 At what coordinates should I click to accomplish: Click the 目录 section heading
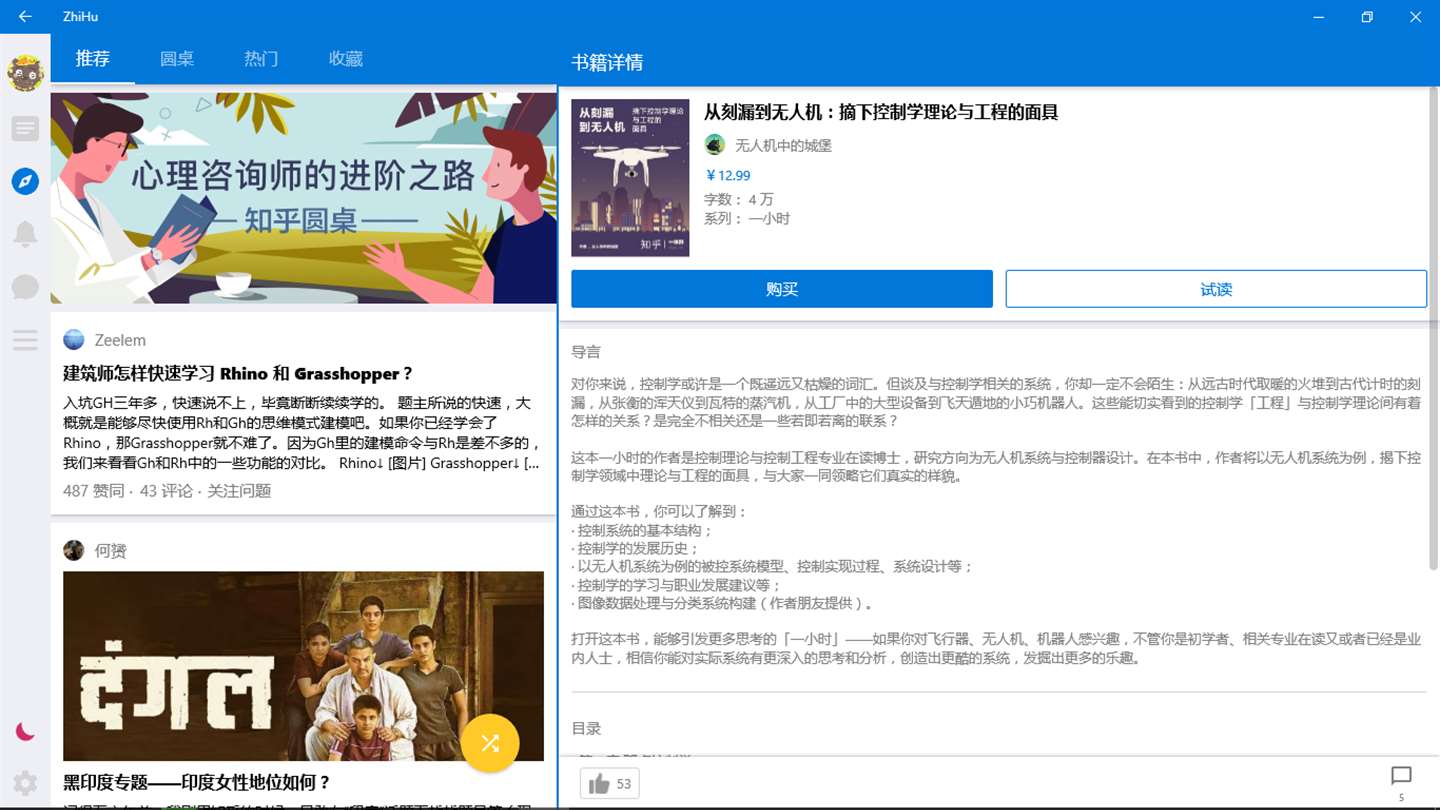pyautogui.click(x=586, y=728)
